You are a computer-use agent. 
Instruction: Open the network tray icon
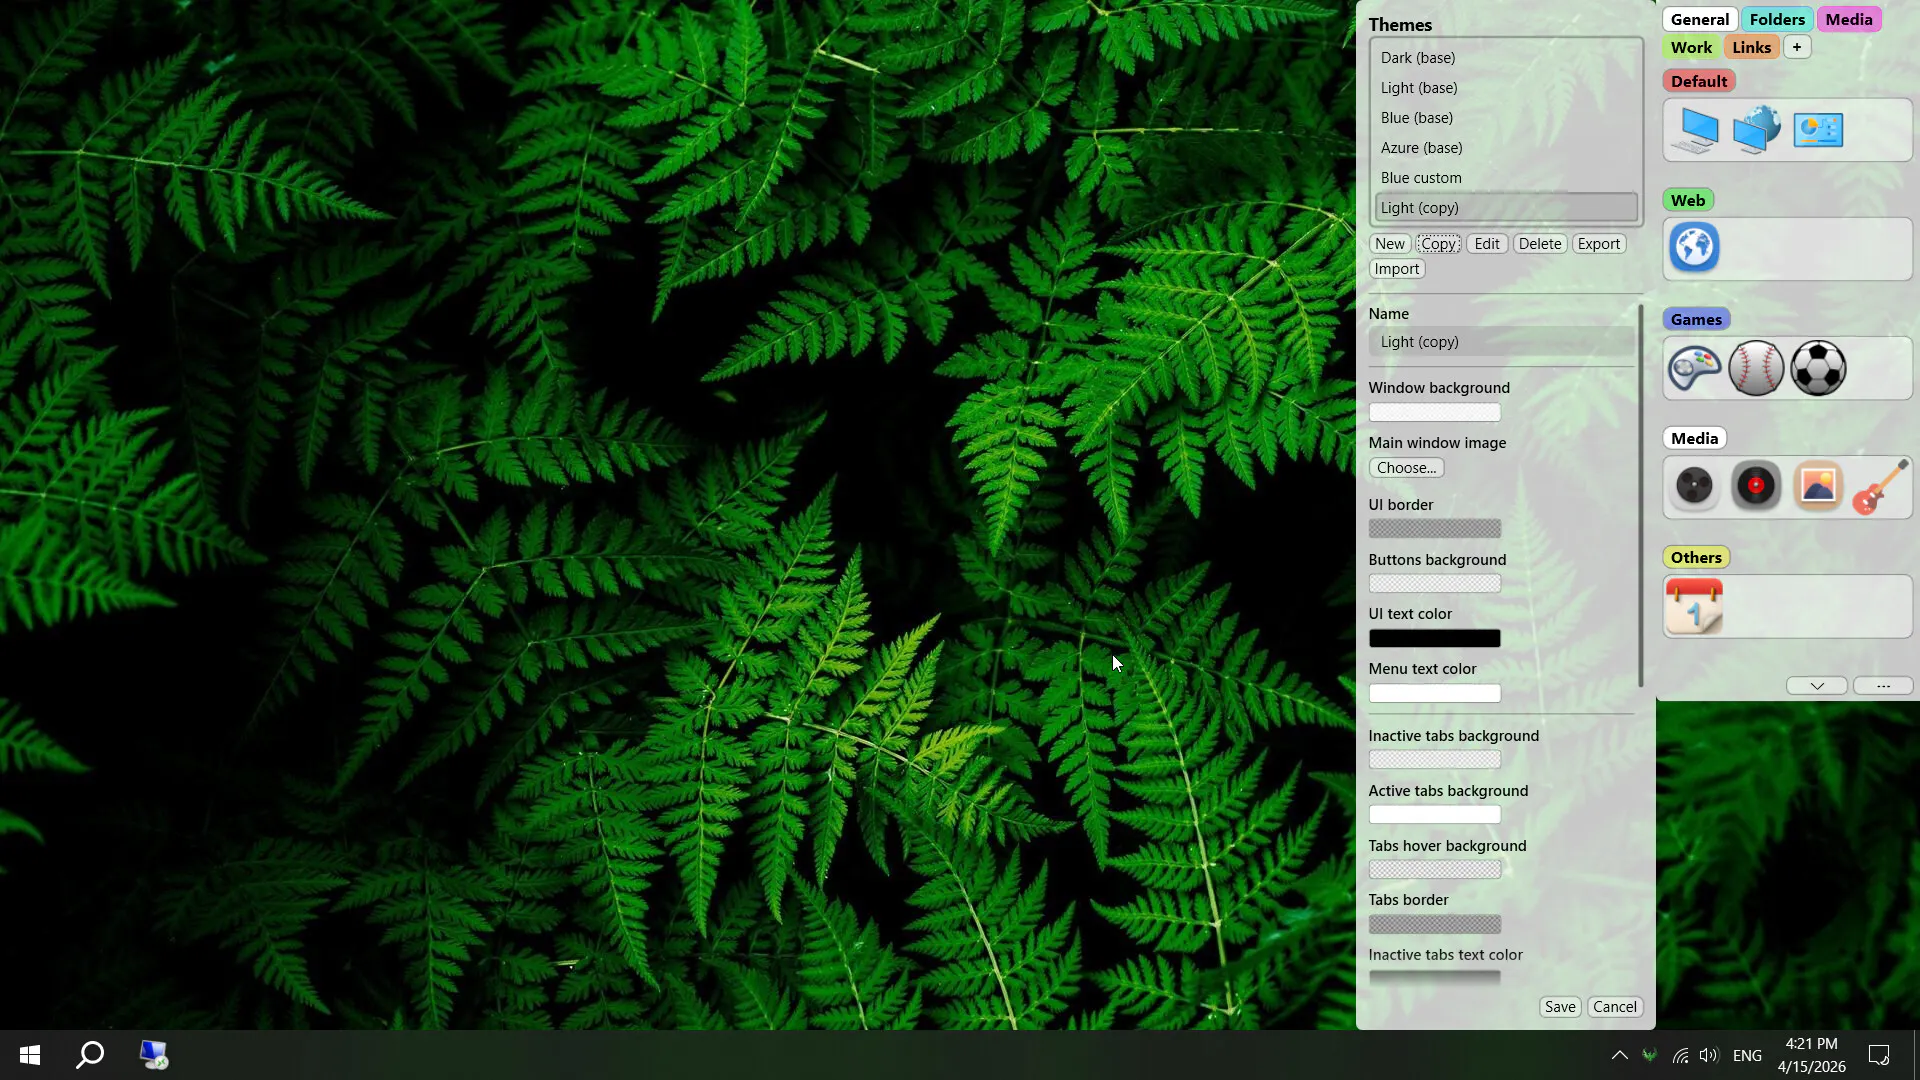(1680, 1055)
